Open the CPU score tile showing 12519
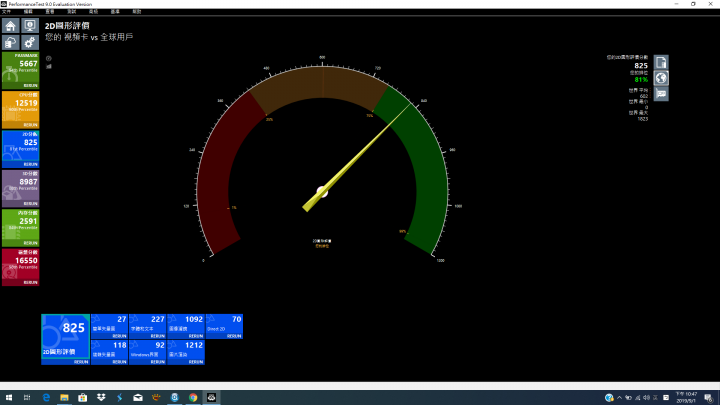The width and height of the screenshot is (720, 405). point(21,109)
